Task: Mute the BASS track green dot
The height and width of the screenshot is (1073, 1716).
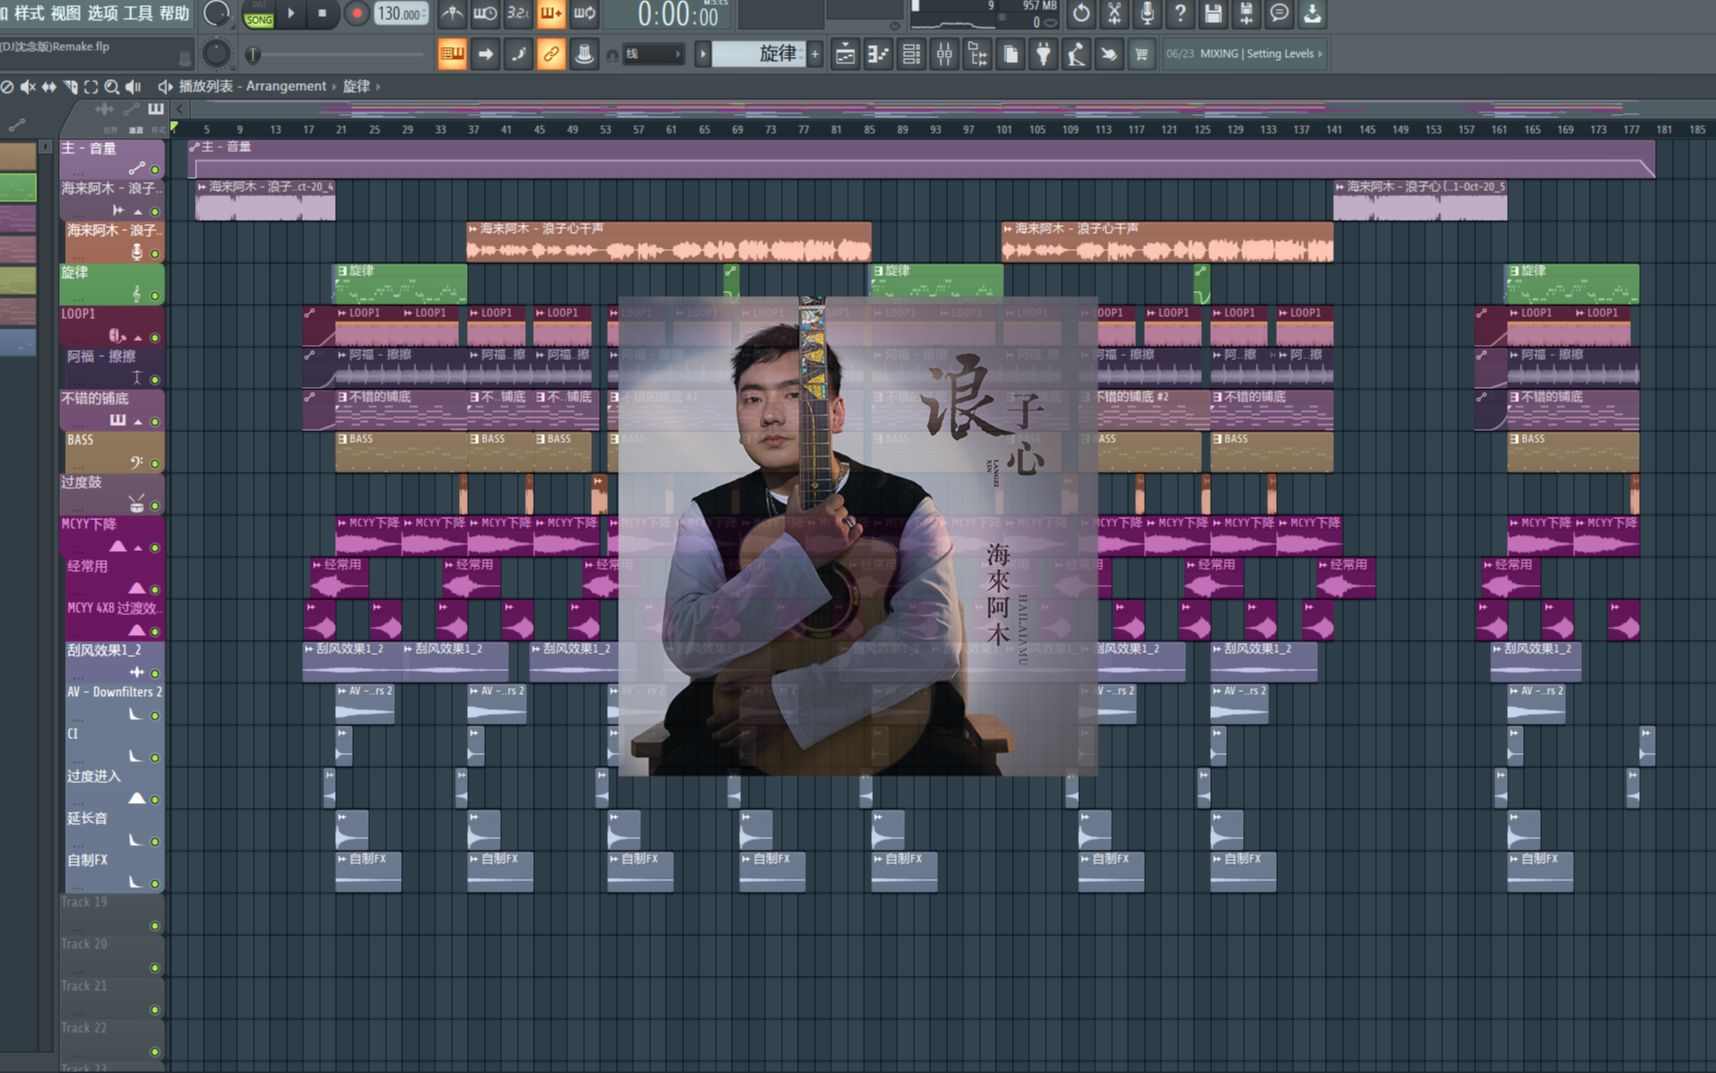Action: click(155, 463)
